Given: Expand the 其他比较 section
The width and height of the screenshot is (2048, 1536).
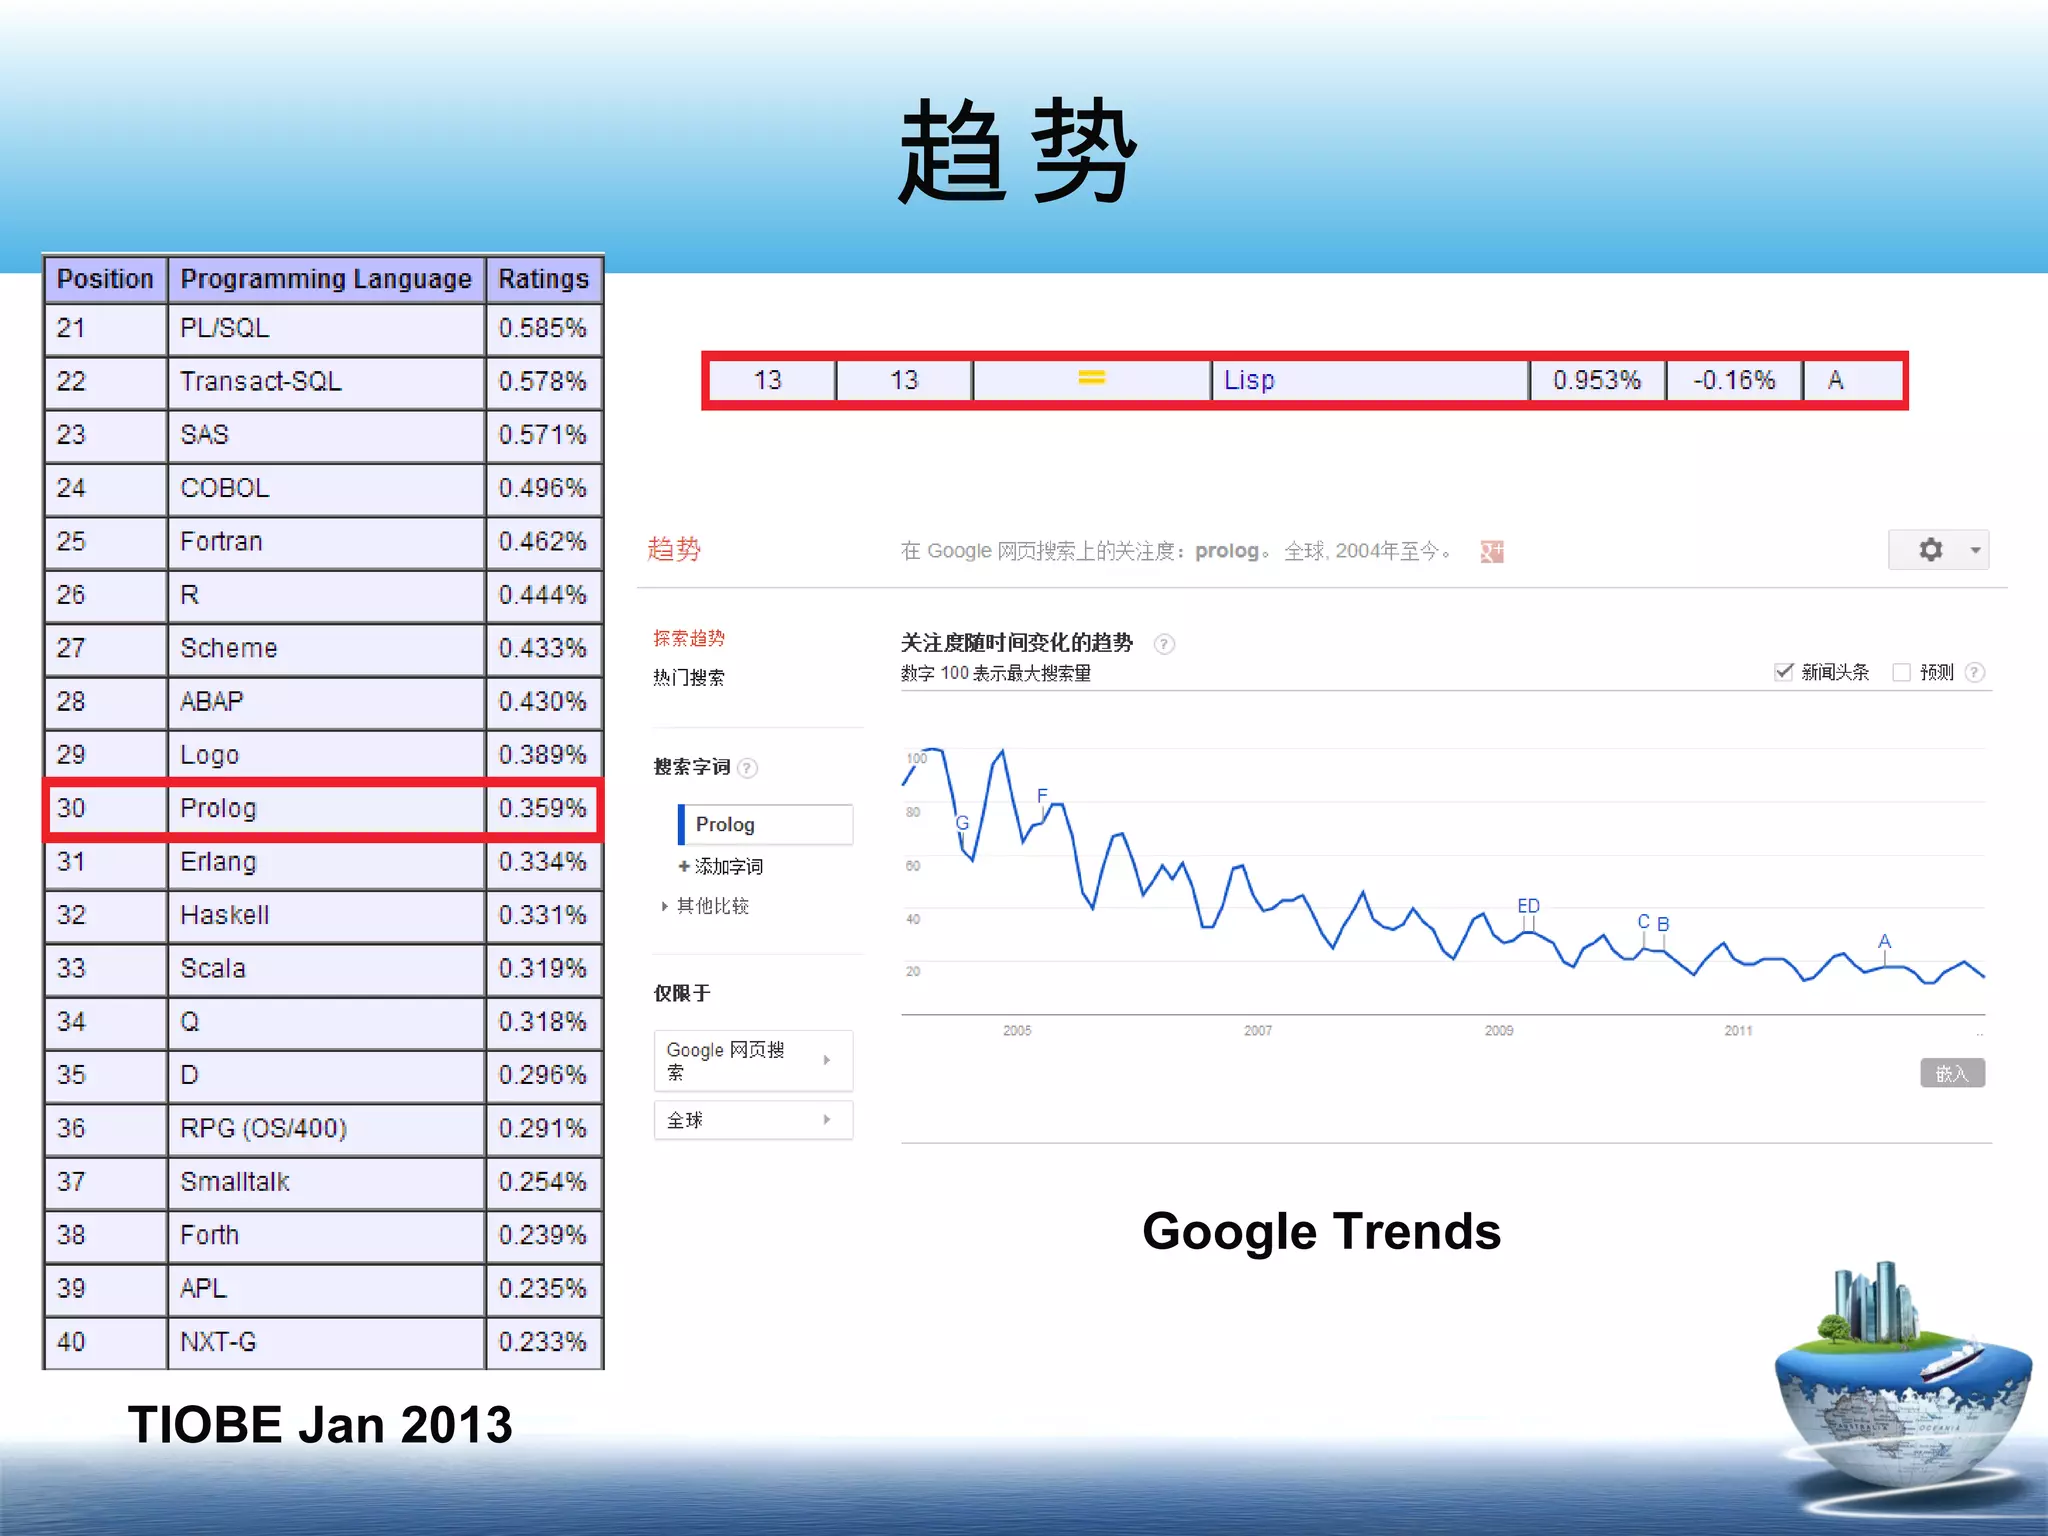Looking at the screenshot, I should point(705,906).
